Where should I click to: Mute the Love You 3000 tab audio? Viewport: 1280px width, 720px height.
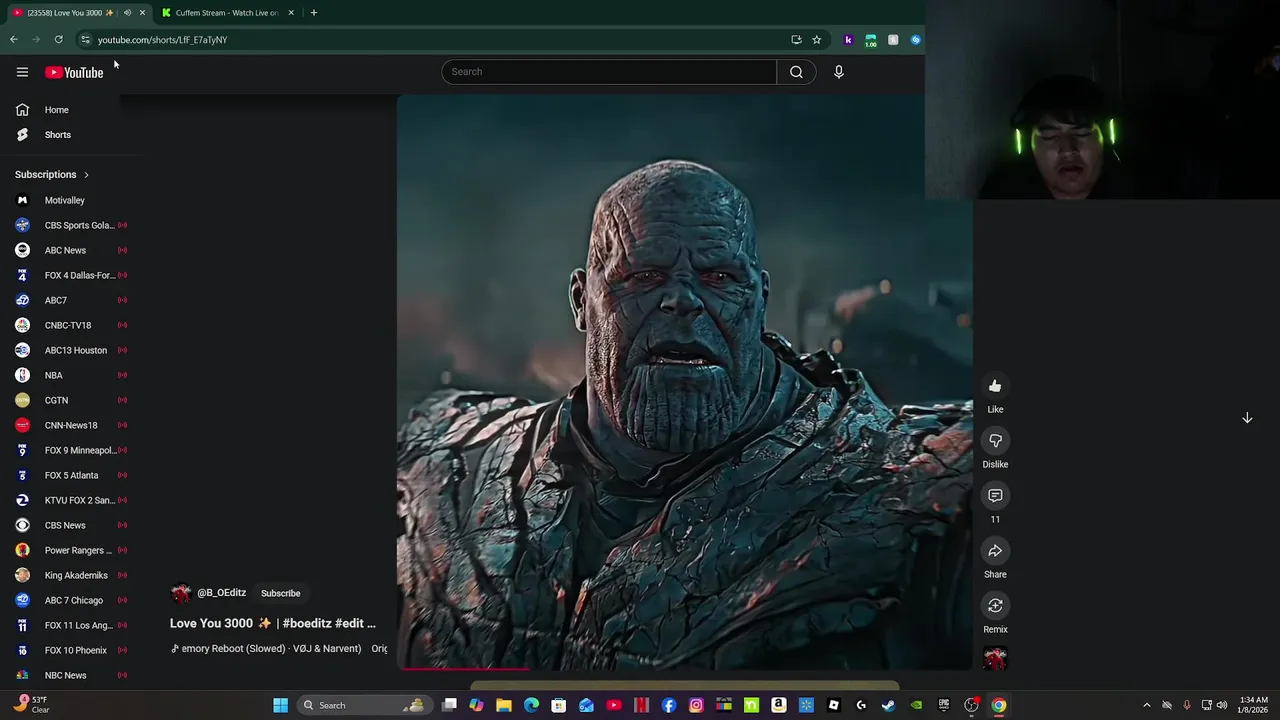[127, 13]
